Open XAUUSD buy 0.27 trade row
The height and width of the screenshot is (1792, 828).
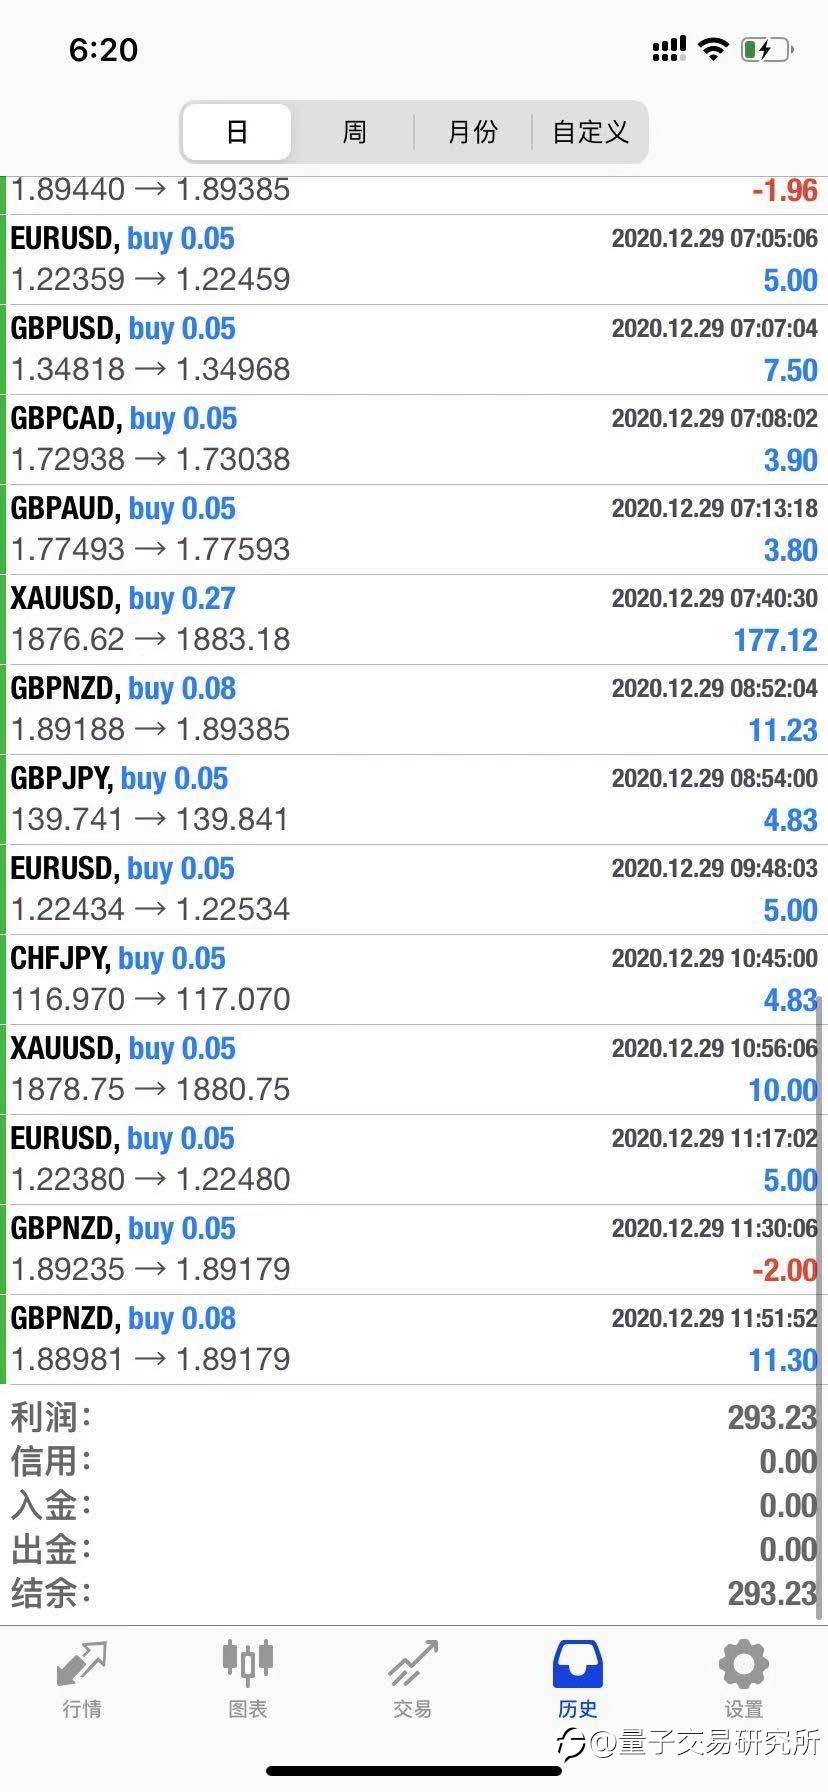click(414, 619)
